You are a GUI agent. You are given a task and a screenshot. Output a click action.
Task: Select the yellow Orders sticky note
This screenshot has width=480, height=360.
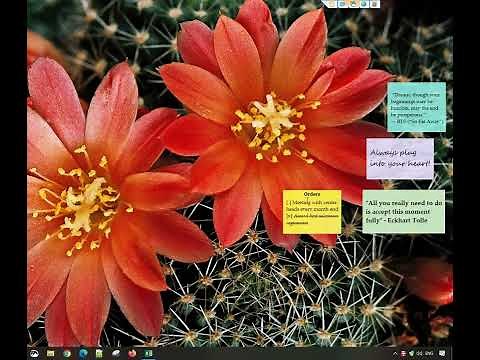point(312,212)
